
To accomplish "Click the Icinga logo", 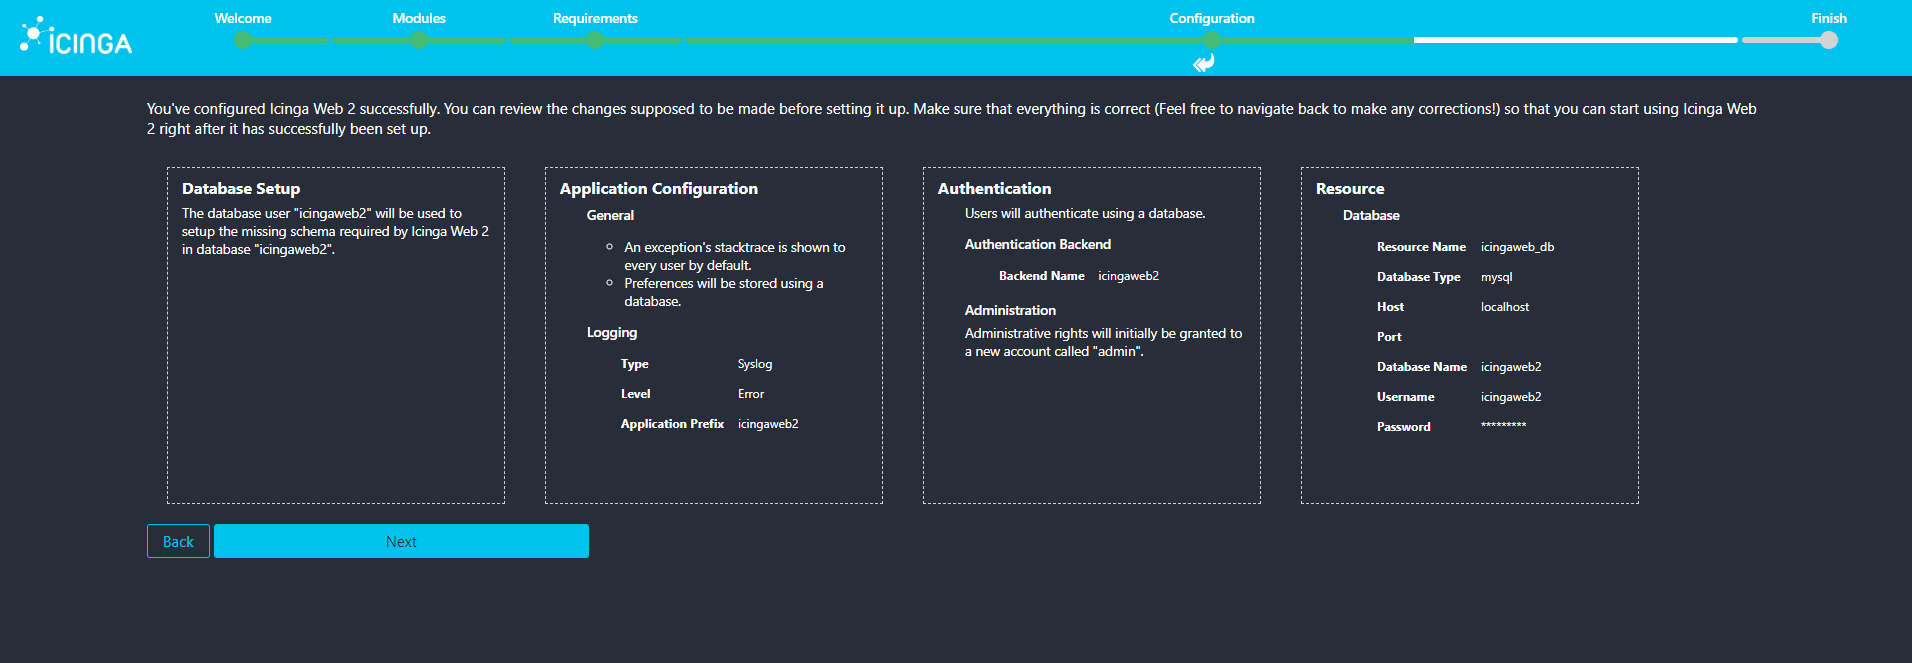I will coord(76,37).
